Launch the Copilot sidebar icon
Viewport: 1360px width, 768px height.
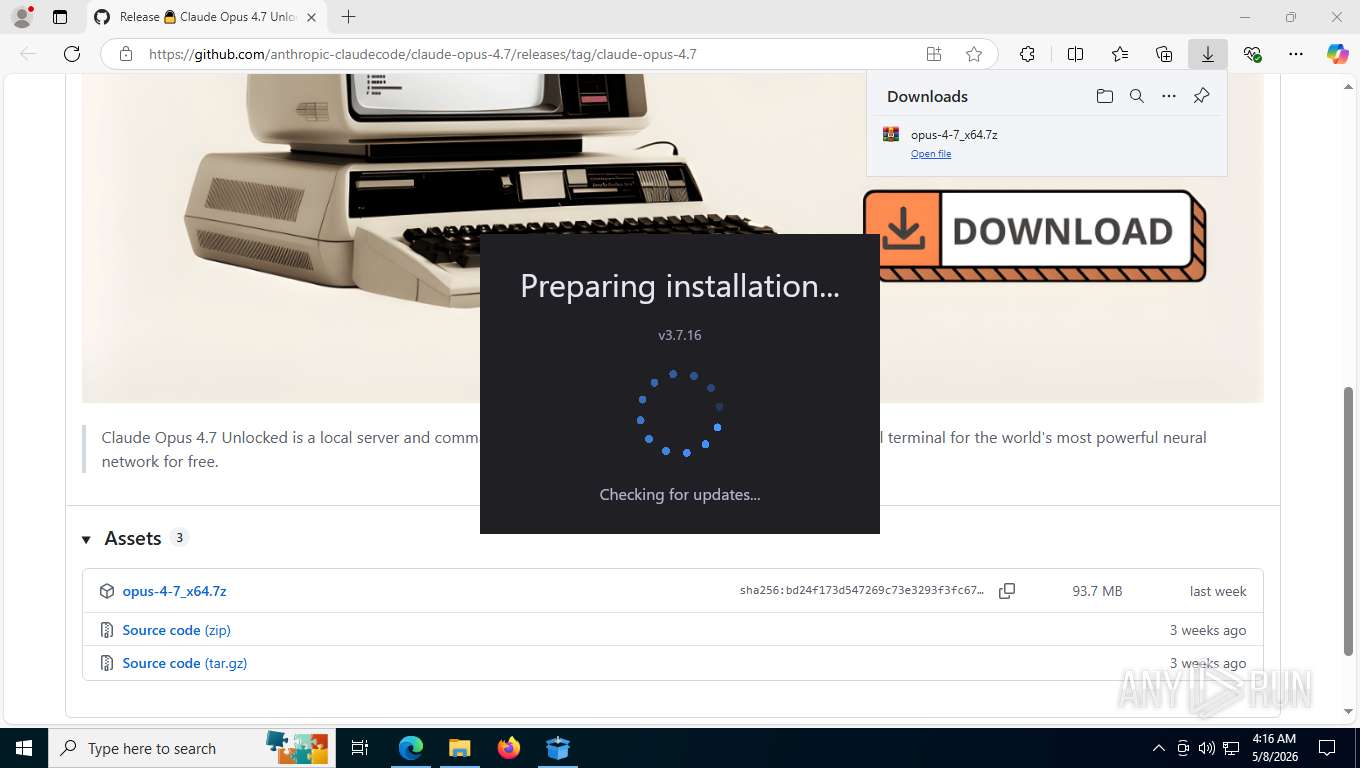click(x=1337, y=54)
